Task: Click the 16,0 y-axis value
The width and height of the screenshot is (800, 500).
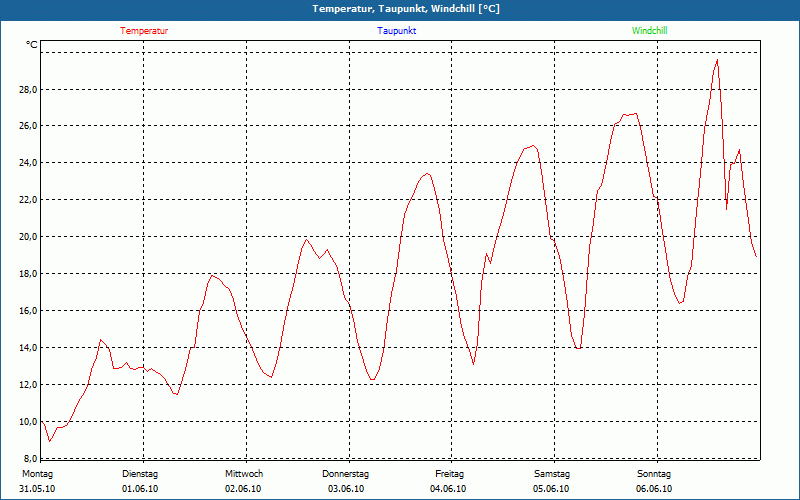Action: click(29, 311)
